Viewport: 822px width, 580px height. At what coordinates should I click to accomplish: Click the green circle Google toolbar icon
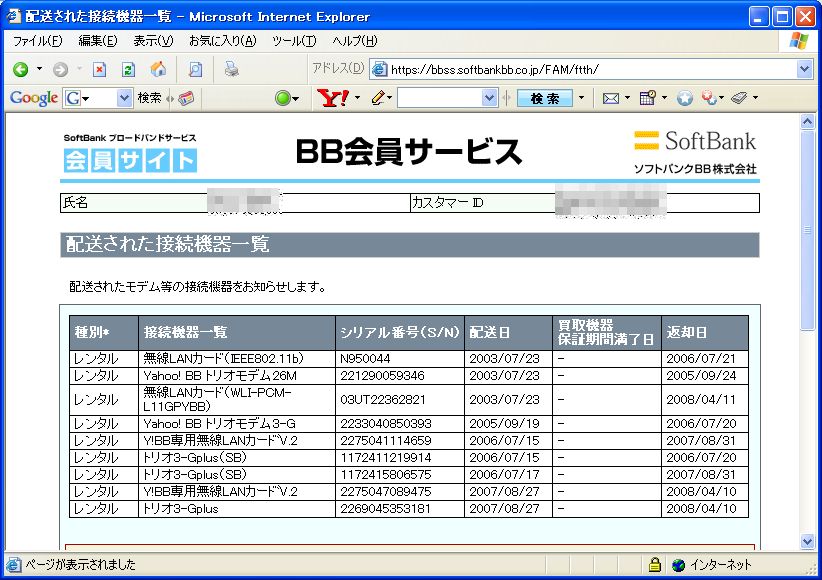[283, 98]
